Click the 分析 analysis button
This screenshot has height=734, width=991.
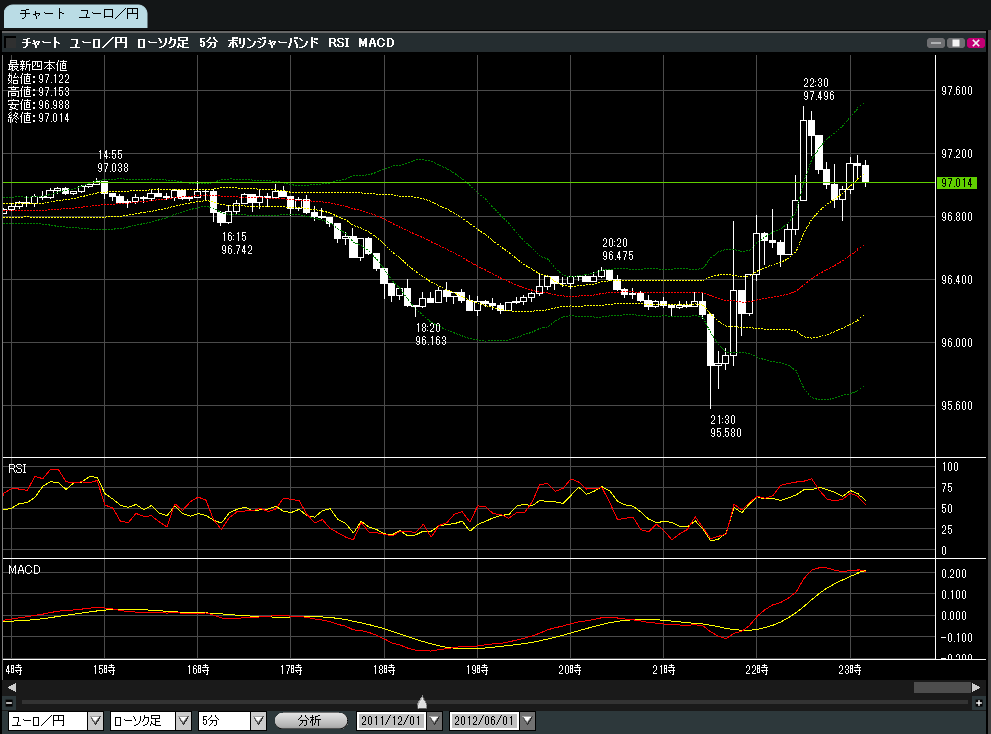[310, 720]
